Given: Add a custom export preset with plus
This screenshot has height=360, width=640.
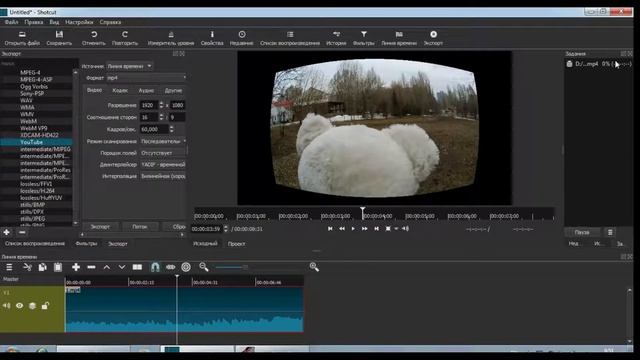Looking at the screenshot, I should (x=7, y=232).
